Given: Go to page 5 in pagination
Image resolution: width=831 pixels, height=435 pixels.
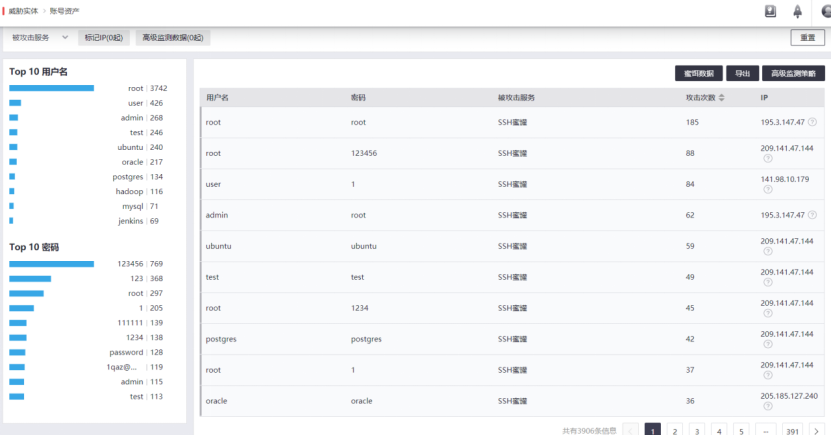Looking at the screenshot, I should click(741, 431).
